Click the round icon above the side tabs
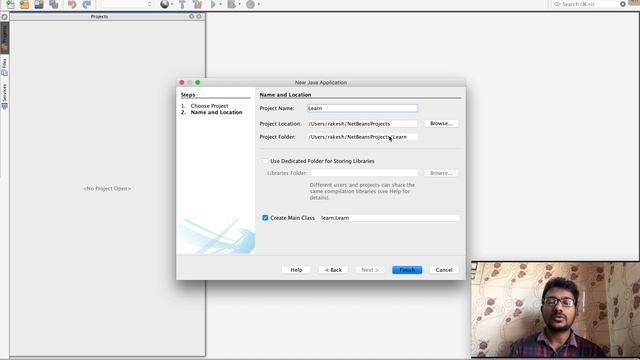 [4, 17]
